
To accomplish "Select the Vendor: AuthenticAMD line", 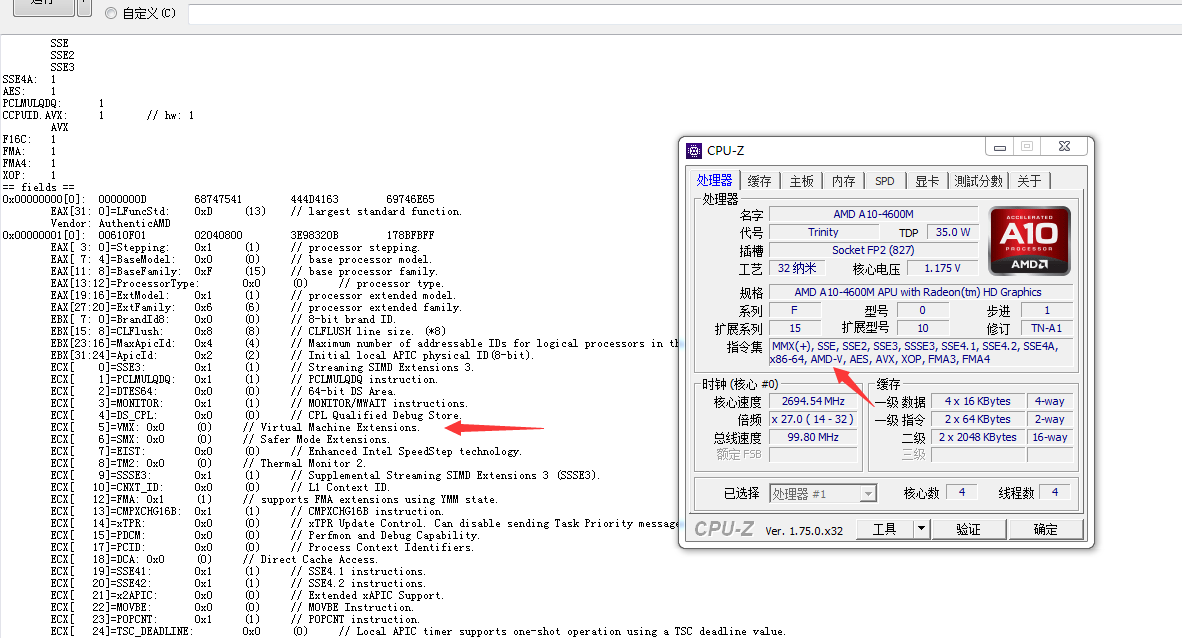I will [111, 224].
